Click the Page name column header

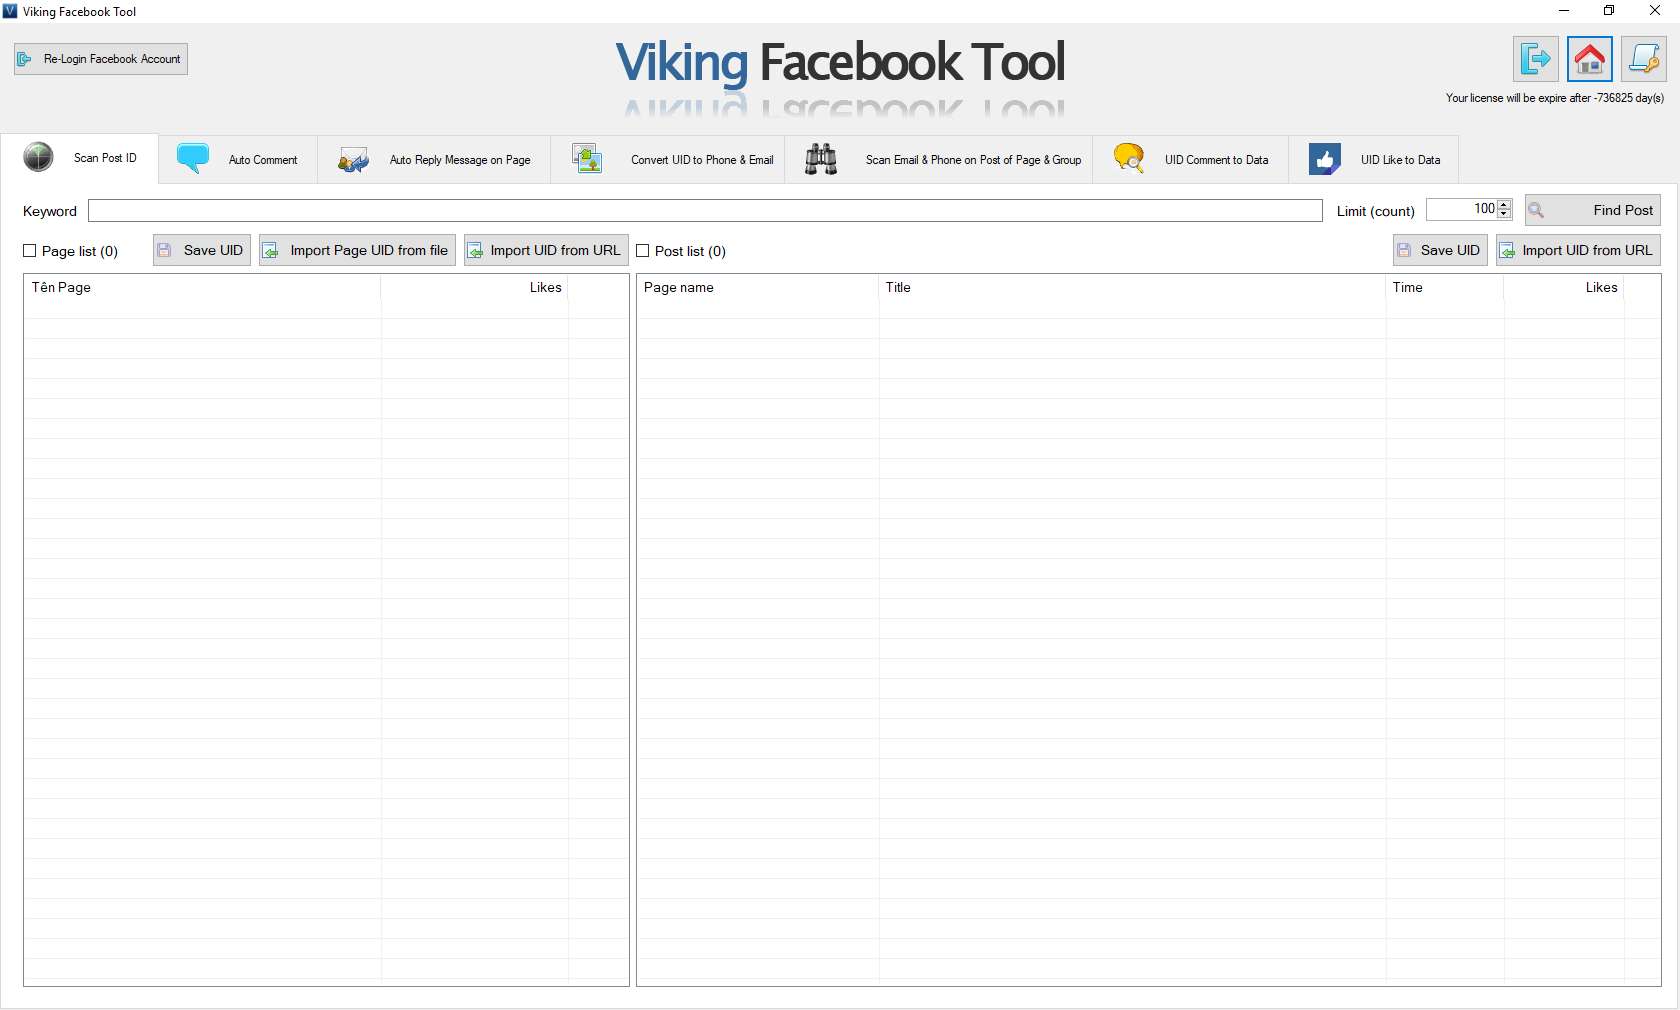pyautogui.click(x=758, y=287)
